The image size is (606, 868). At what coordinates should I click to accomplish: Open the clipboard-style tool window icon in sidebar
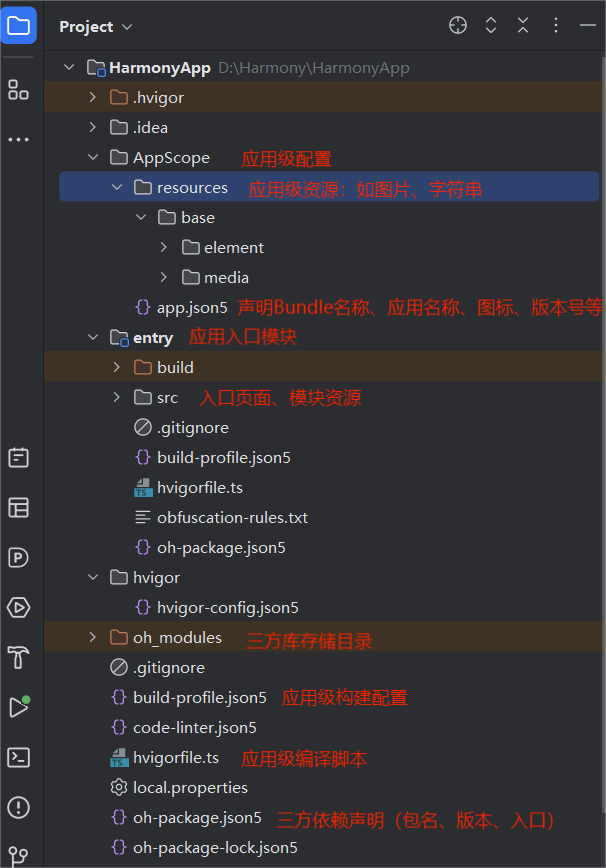18,458
